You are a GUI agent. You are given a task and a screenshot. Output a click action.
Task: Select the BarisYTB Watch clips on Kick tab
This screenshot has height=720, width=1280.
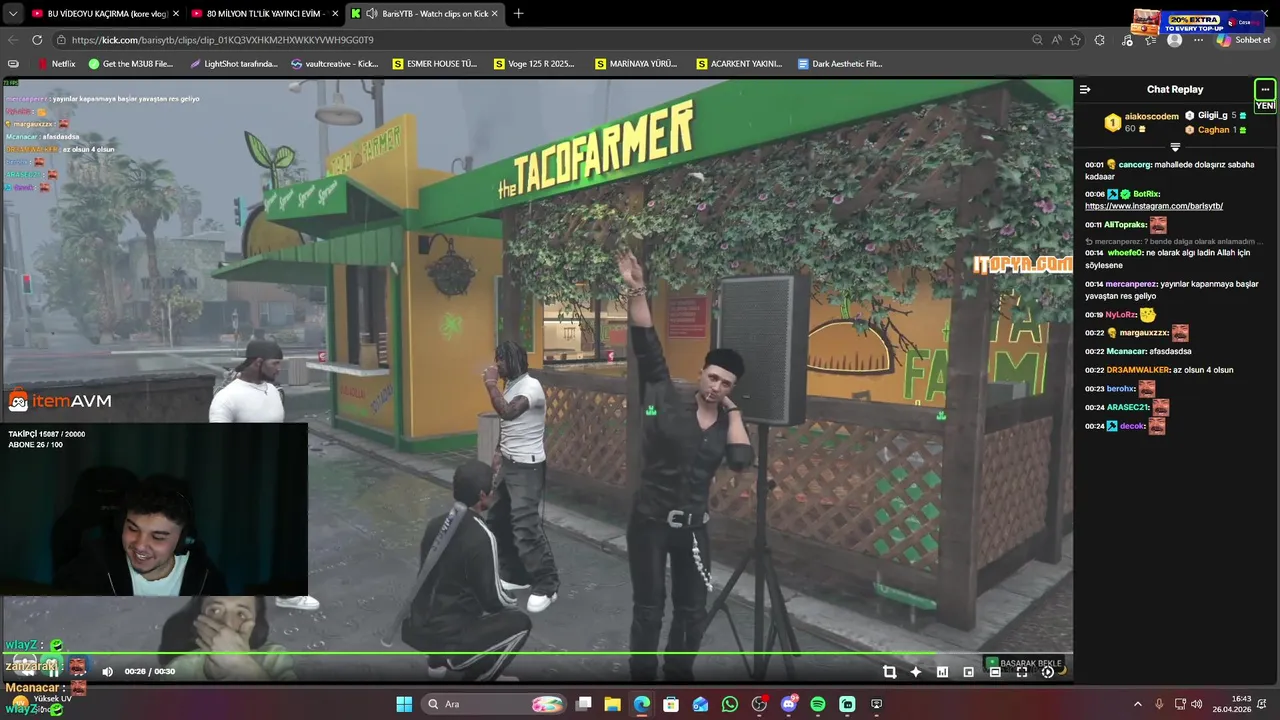coord(425,14)
